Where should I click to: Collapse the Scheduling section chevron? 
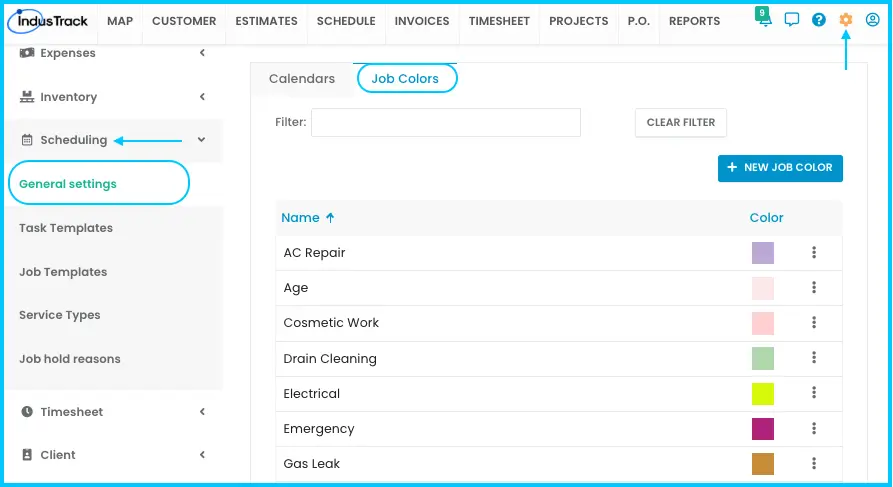tap(201, 140)
